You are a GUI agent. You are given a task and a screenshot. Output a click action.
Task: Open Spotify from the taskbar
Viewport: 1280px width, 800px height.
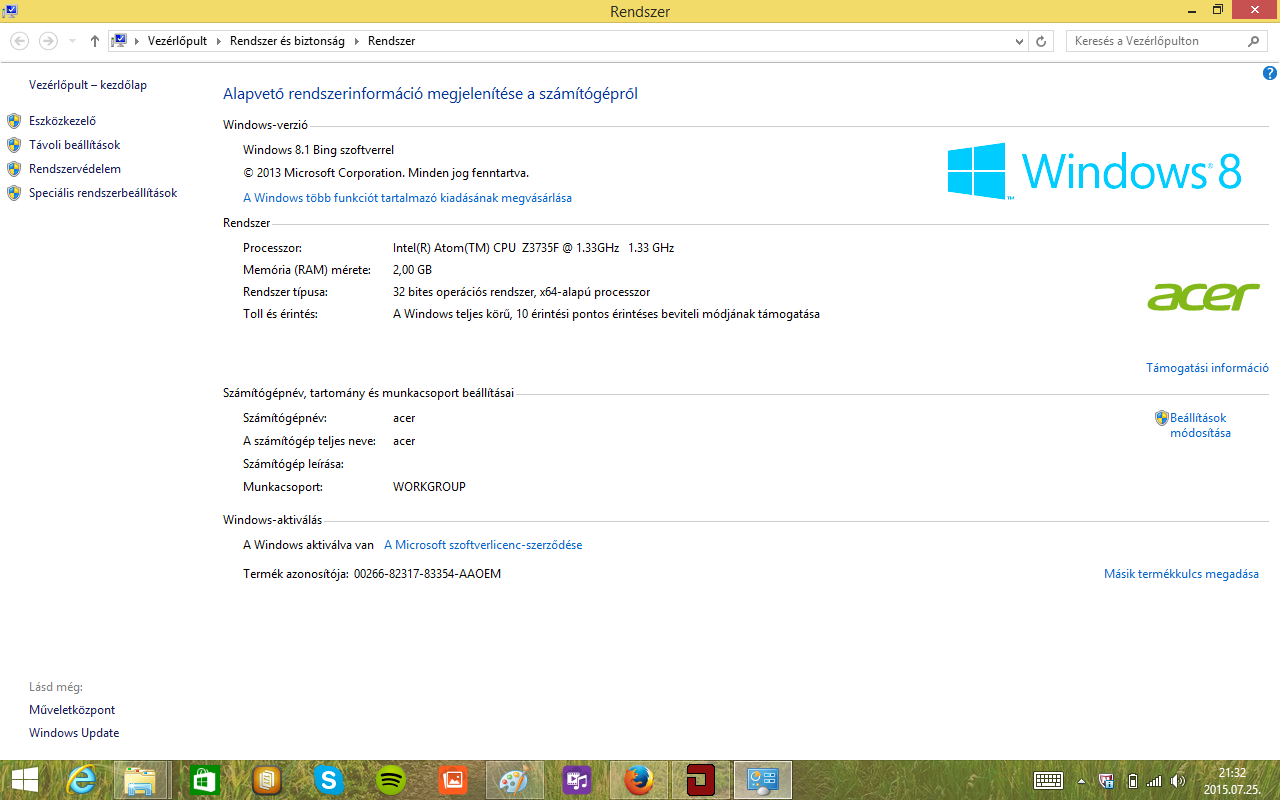pos(390,780)
